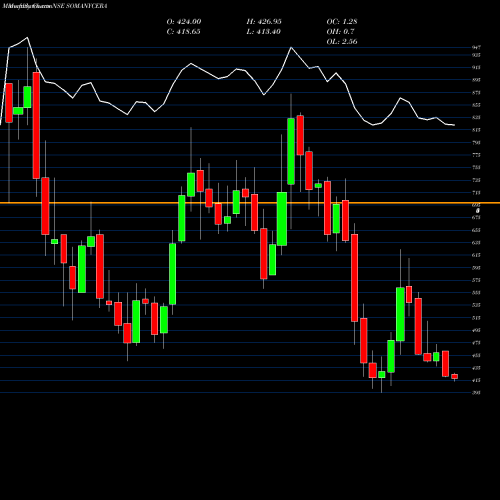Click the 947 price axis label
This screenshot has width=500, height=500.
(x=476, y=47)
